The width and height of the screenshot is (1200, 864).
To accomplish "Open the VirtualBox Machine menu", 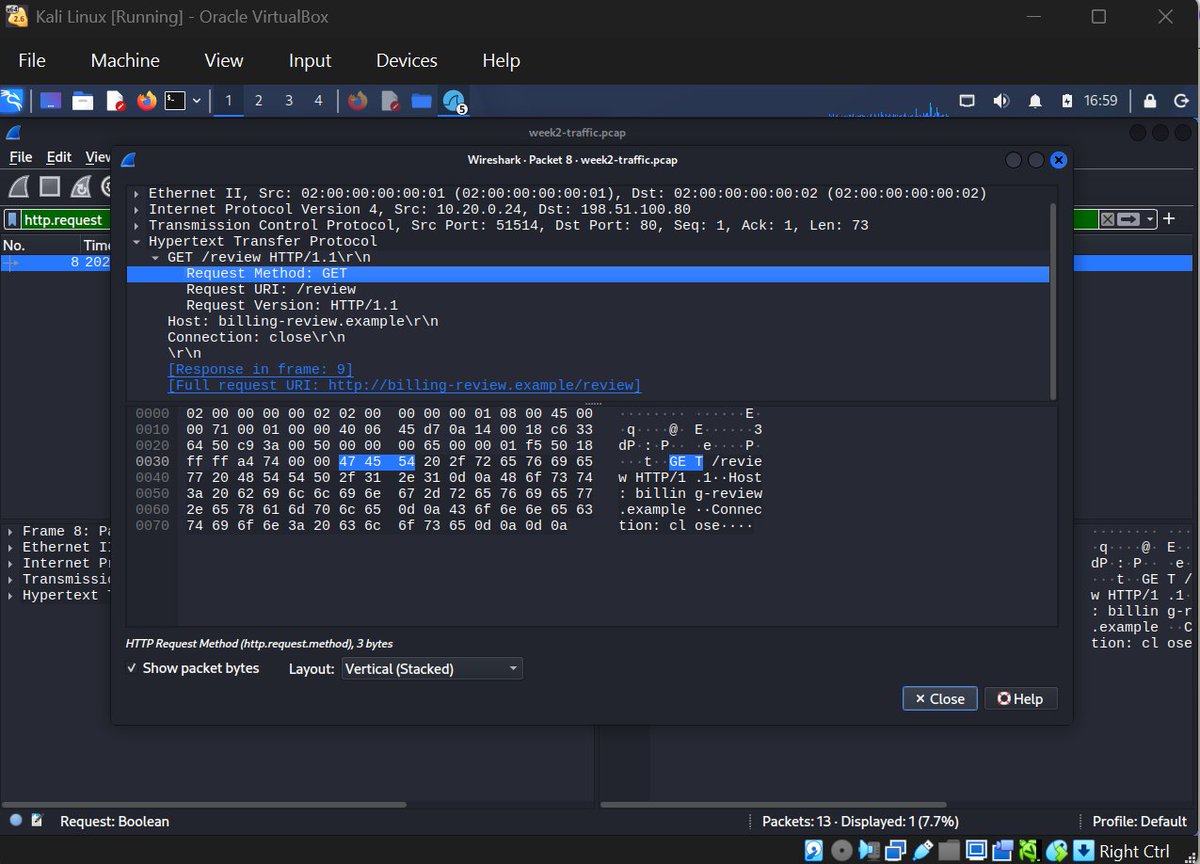I will pyautogui.click(x=125, y=61).
